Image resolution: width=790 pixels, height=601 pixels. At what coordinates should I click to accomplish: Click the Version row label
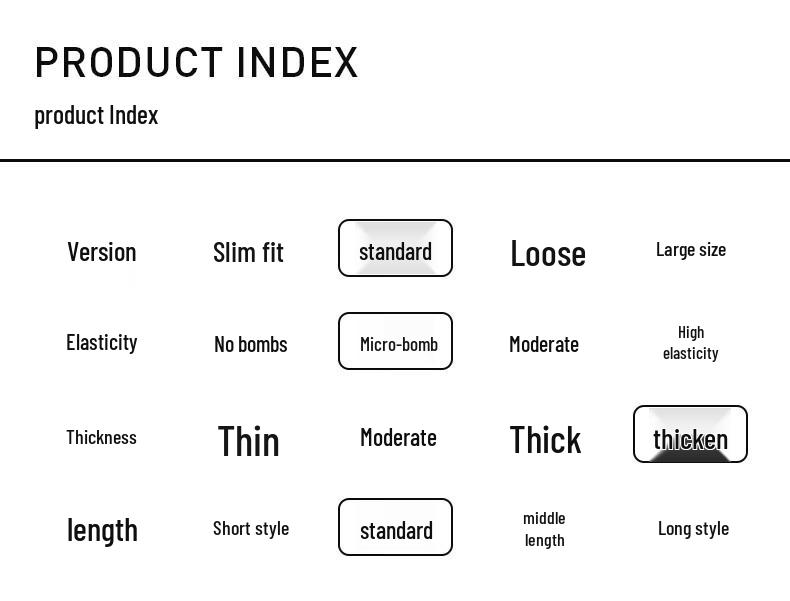(101, 252)
